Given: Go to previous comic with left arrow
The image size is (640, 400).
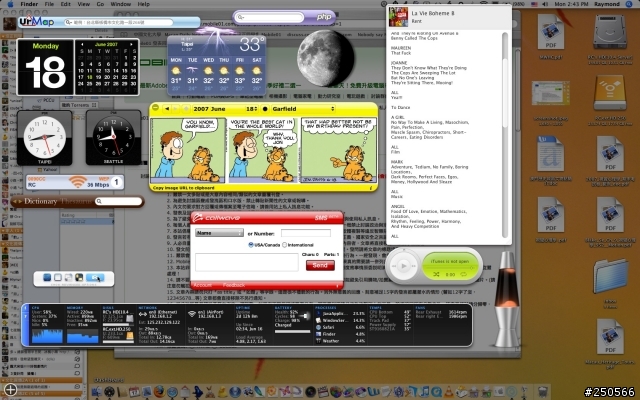Looking at the screenshot, I should (x=167, y=109).
